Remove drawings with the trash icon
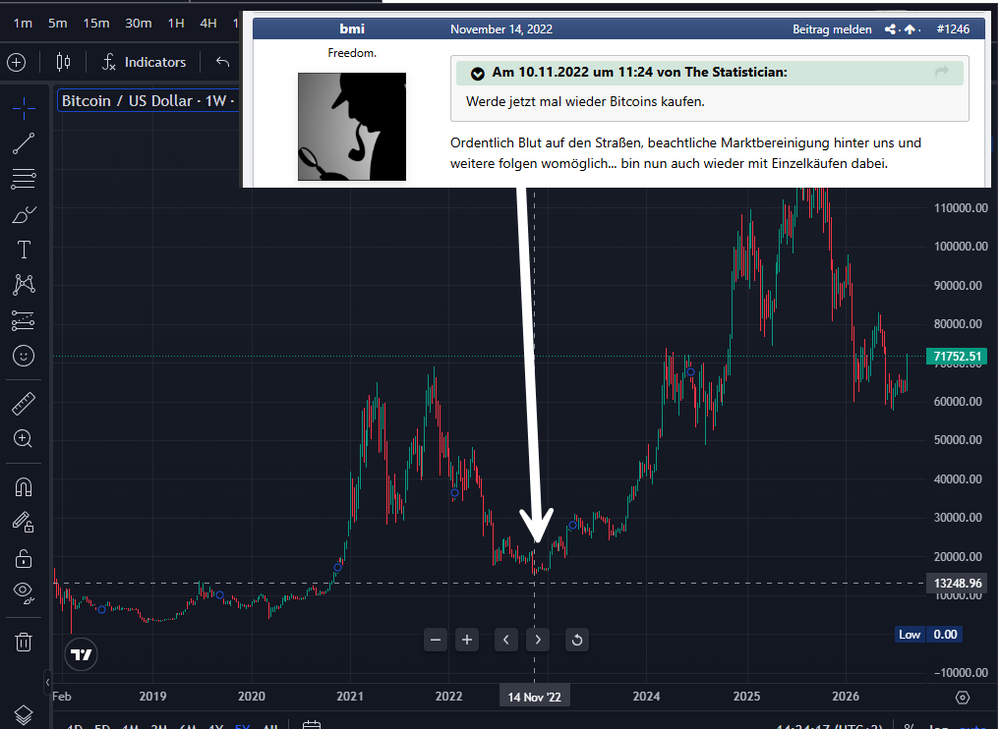 (24, 642)
